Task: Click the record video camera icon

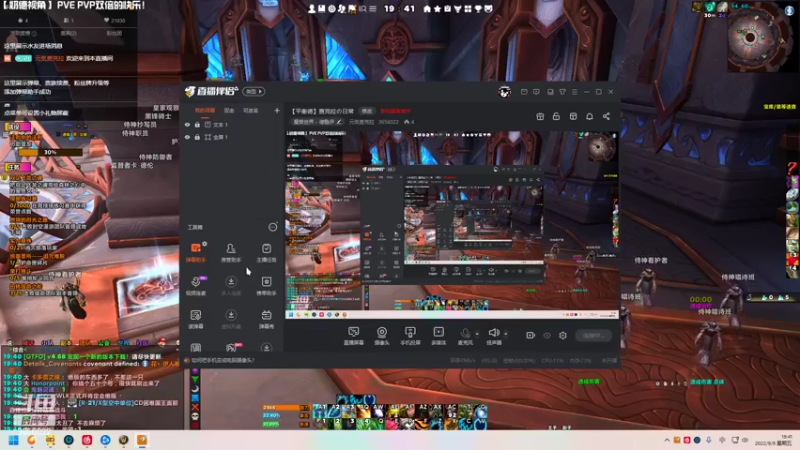Action: (531, 335)
